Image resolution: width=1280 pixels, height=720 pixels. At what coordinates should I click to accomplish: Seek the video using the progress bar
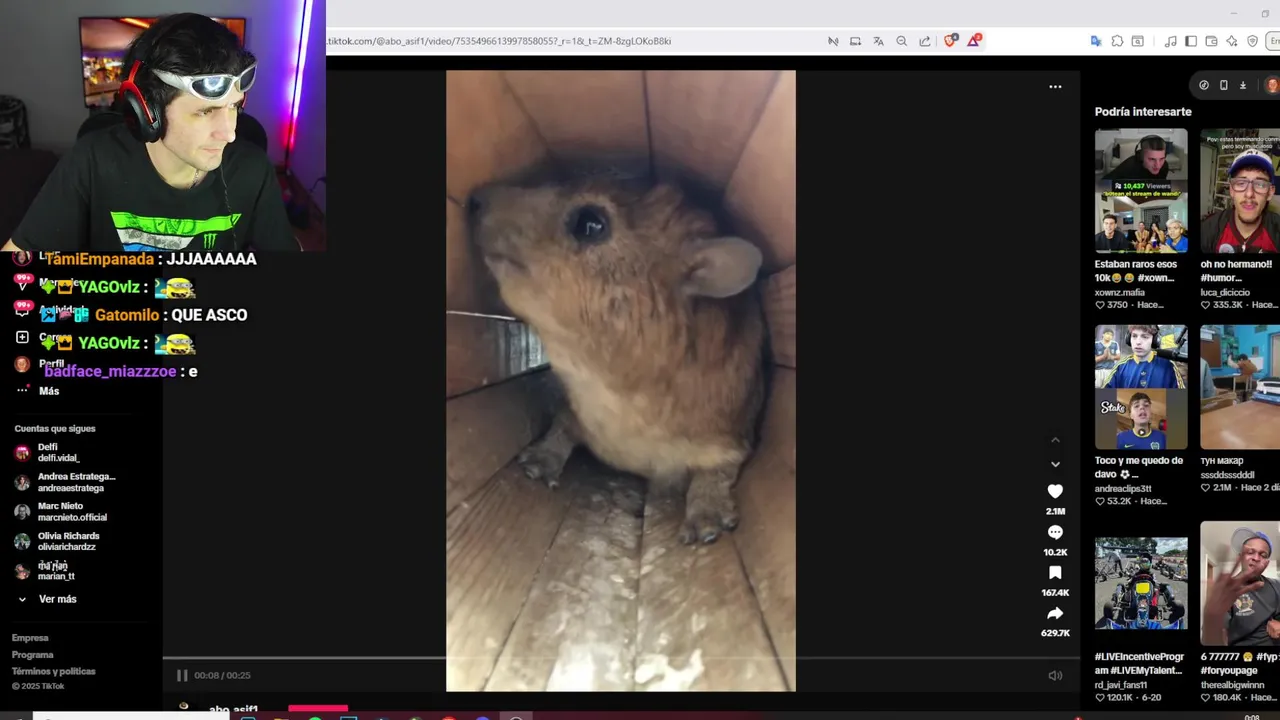click(621, 658)
